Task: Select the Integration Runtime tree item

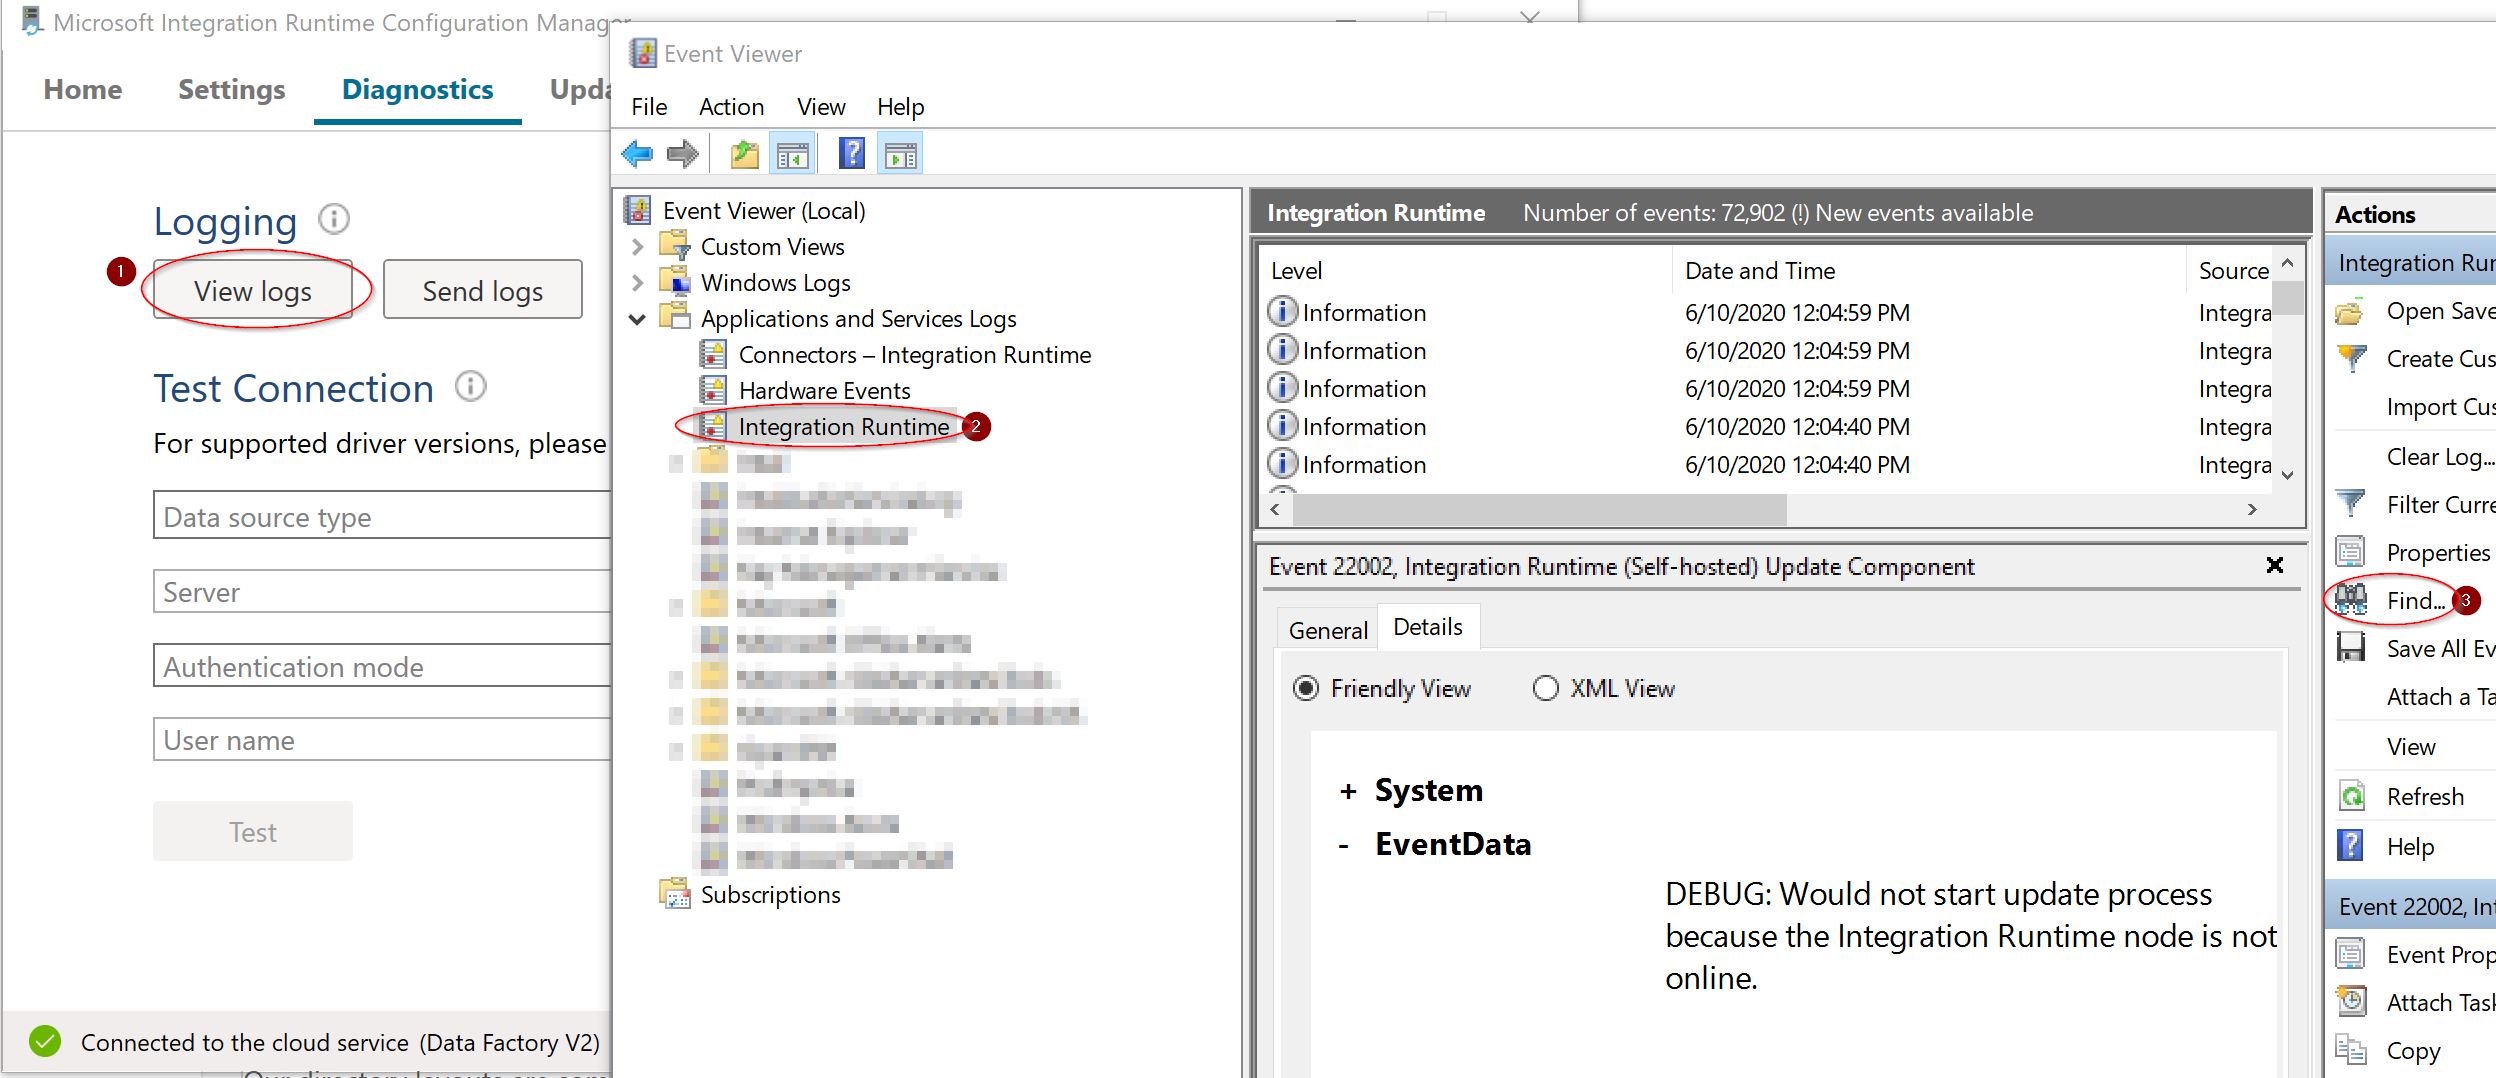Action: point(843,427)
